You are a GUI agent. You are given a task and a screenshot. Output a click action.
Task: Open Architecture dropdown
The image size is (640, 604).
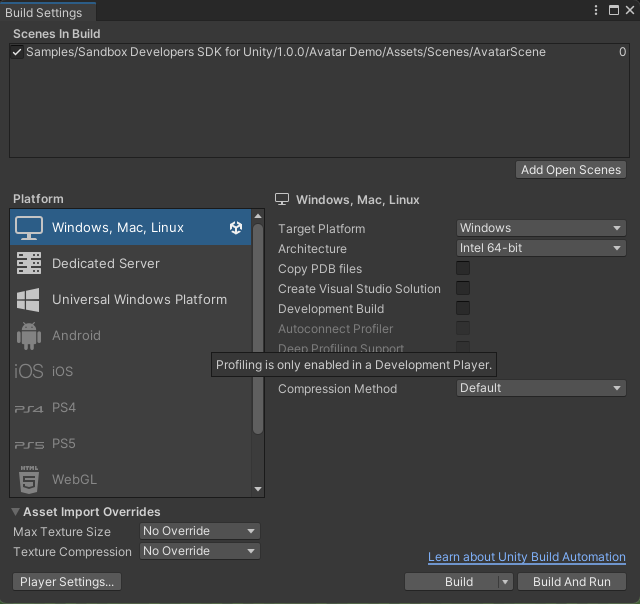coord(541,248)
